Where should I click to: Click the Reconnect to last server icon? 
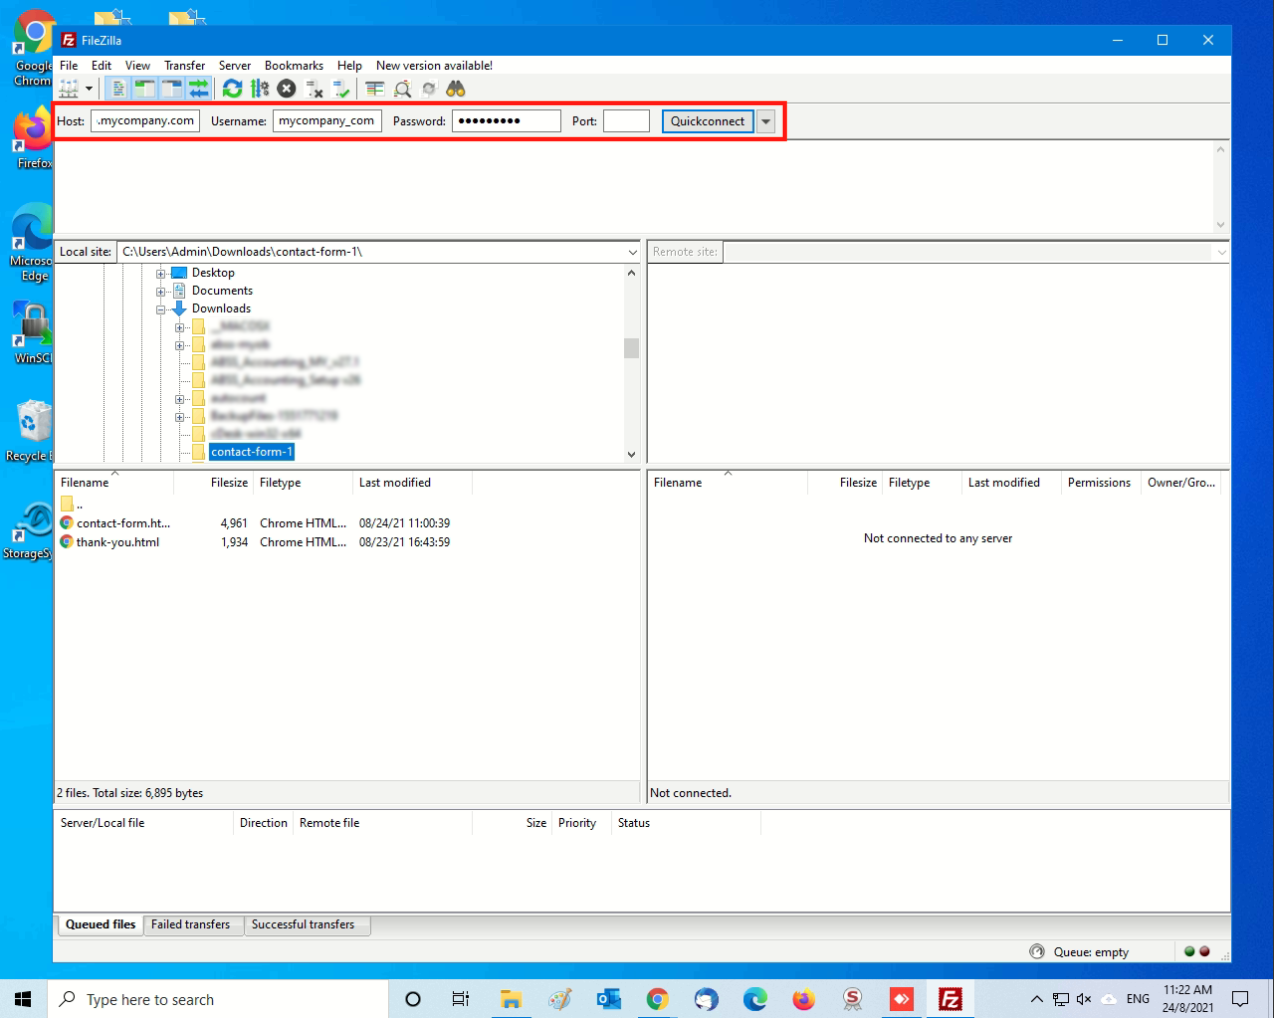click(x=341, y=89)
